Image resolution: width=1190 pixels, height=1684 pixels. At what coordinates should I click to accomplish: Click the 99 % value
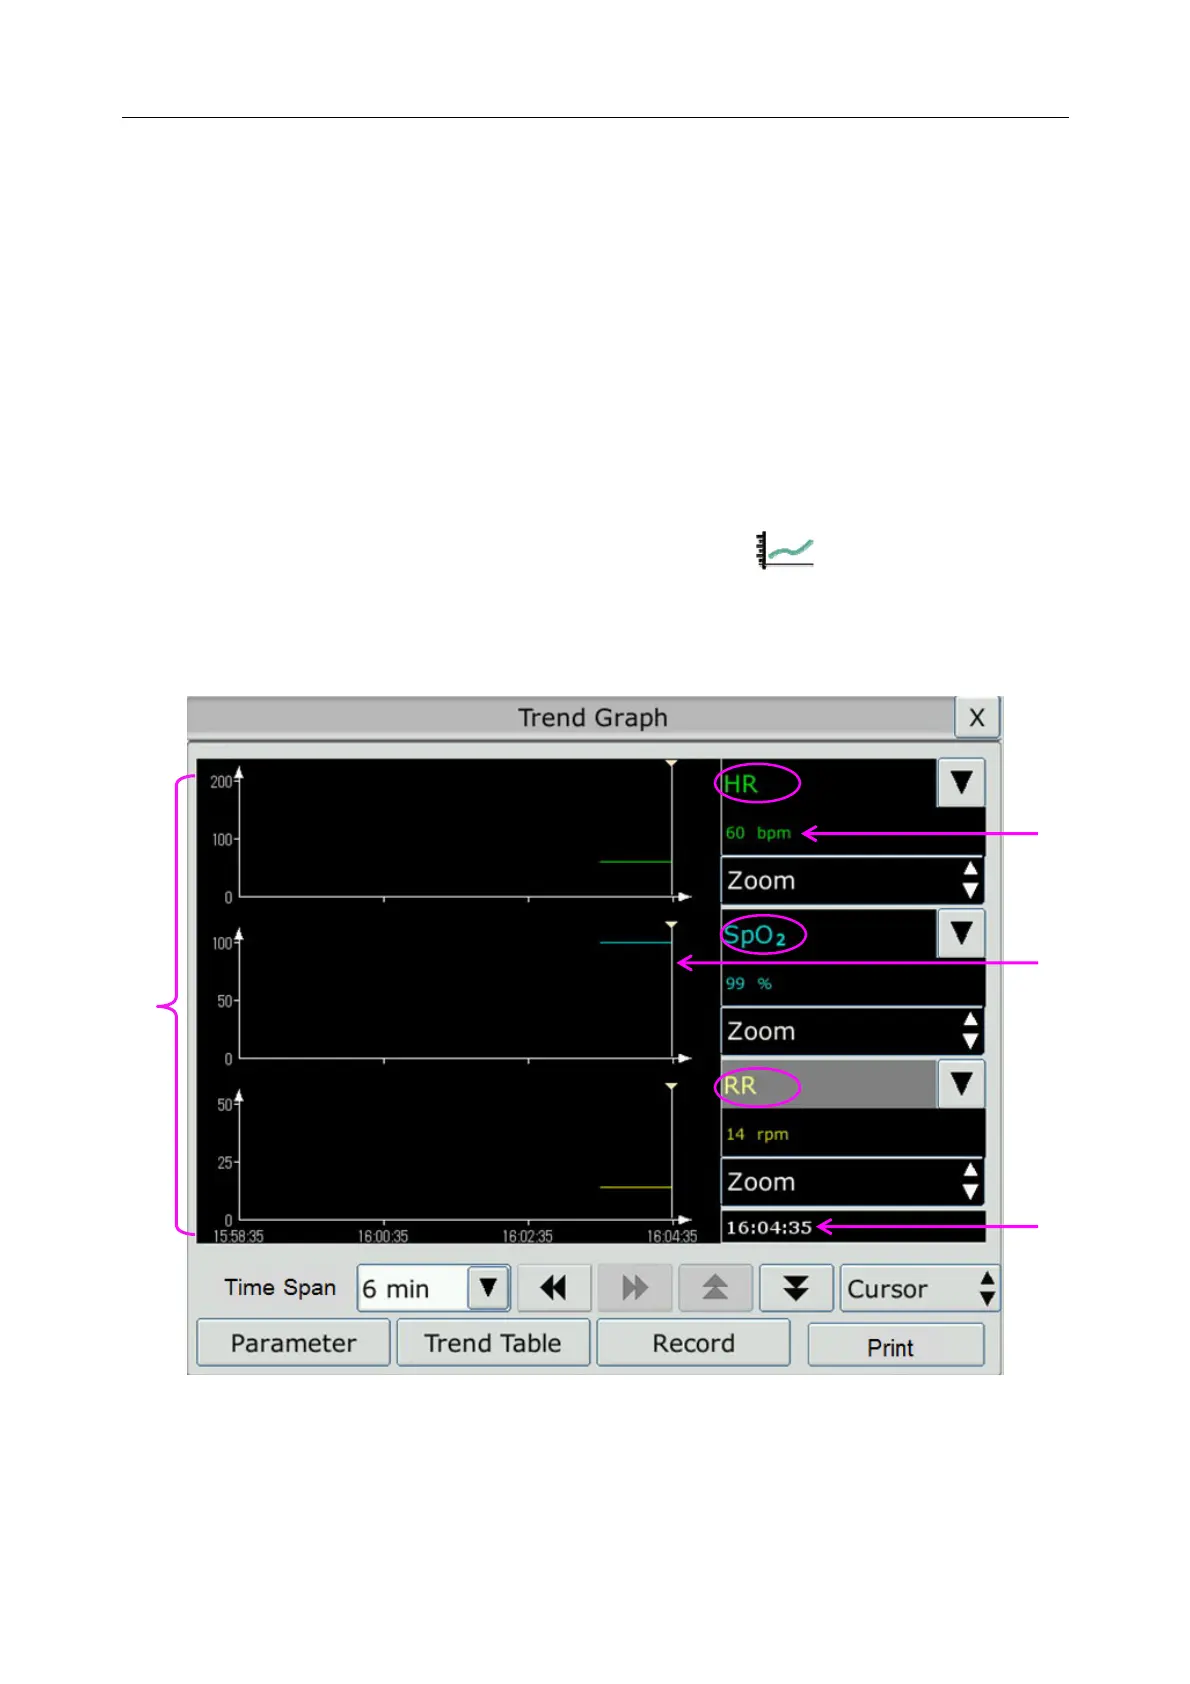[749, 984]
